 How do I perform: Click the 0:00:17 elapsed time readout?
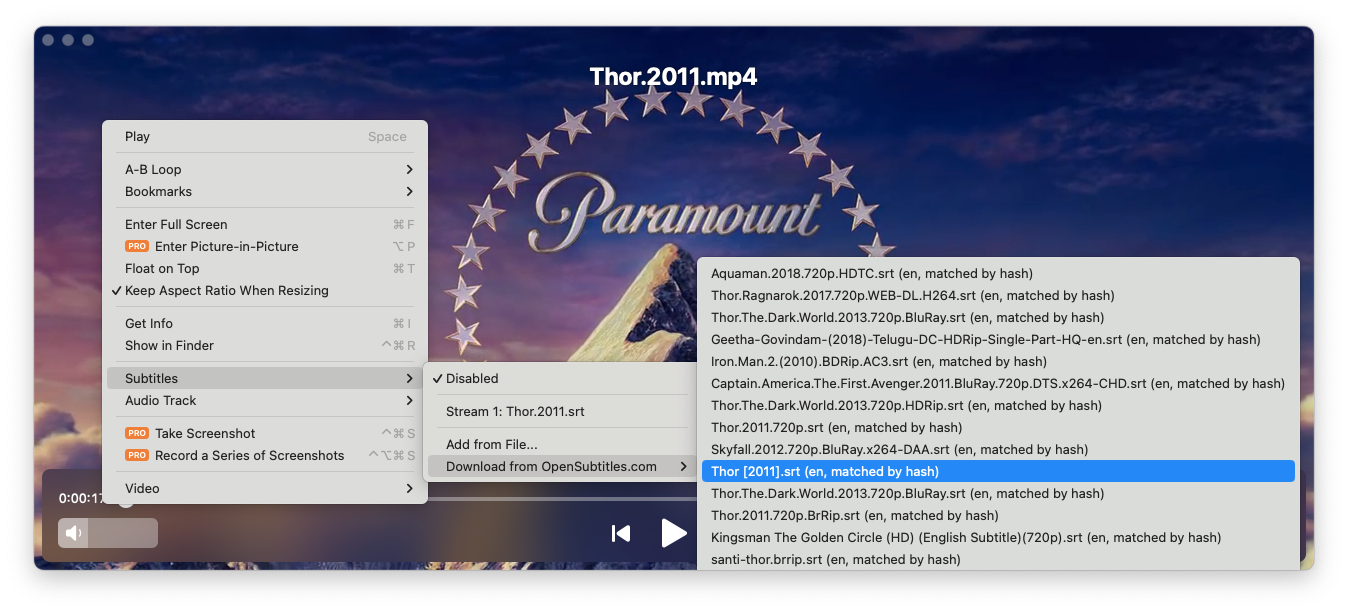(81, 498)
